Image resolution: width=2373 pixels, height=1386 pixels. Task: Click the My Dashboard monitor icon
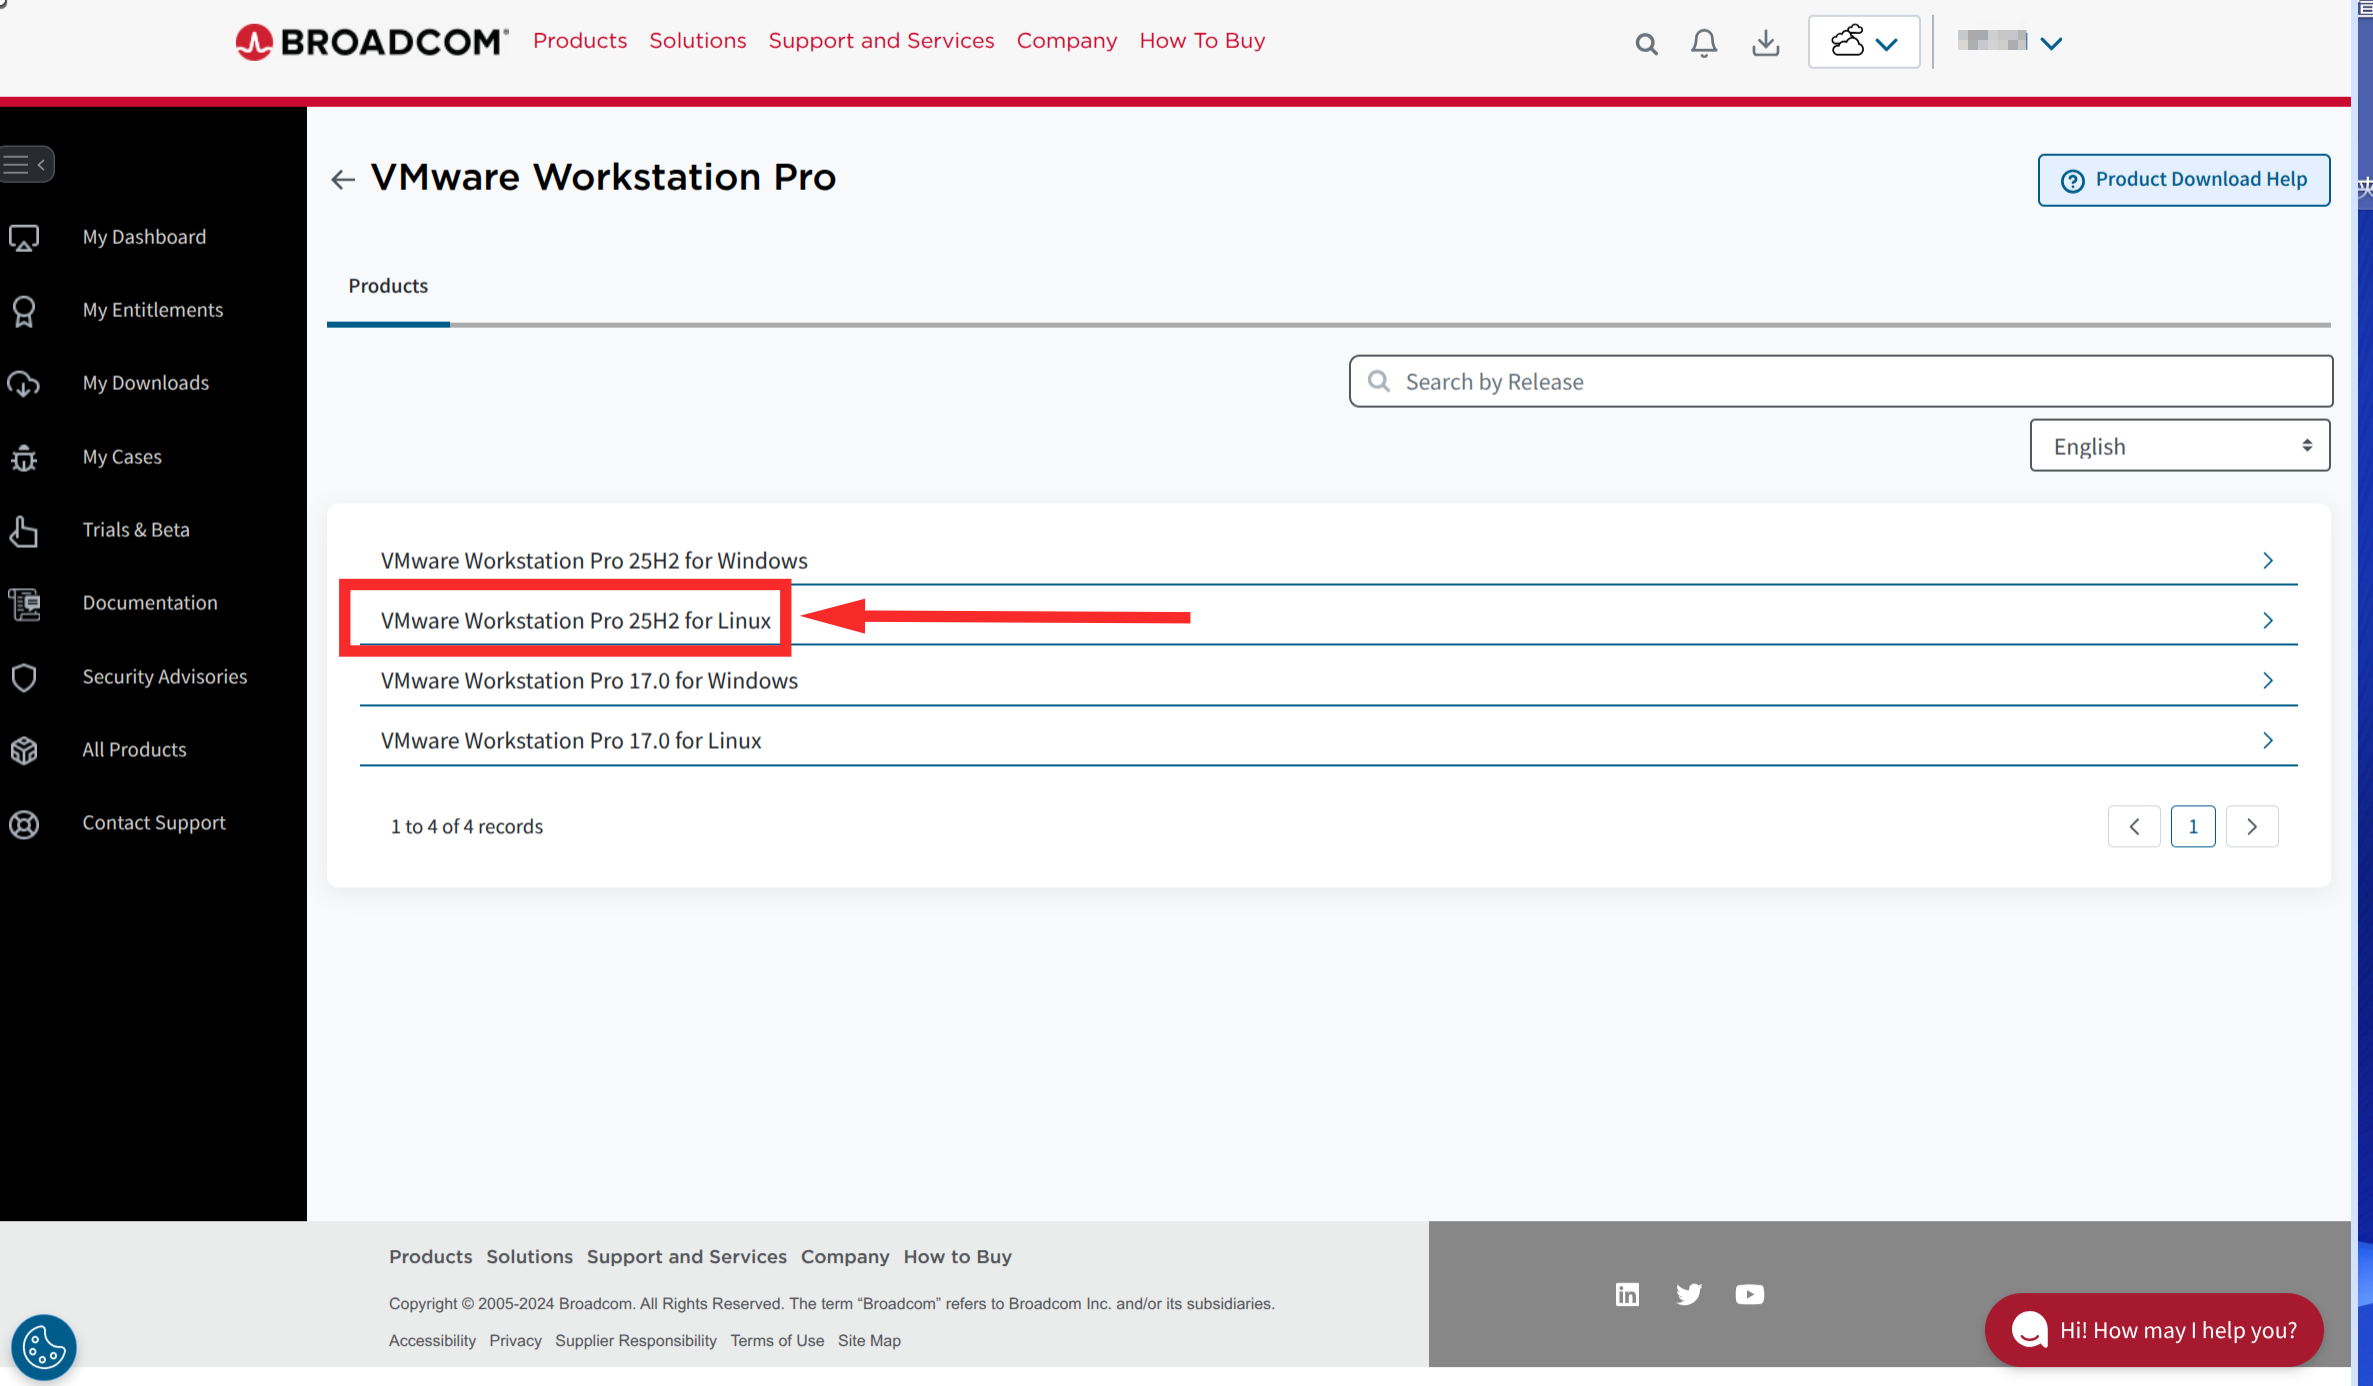click(24, 238)
